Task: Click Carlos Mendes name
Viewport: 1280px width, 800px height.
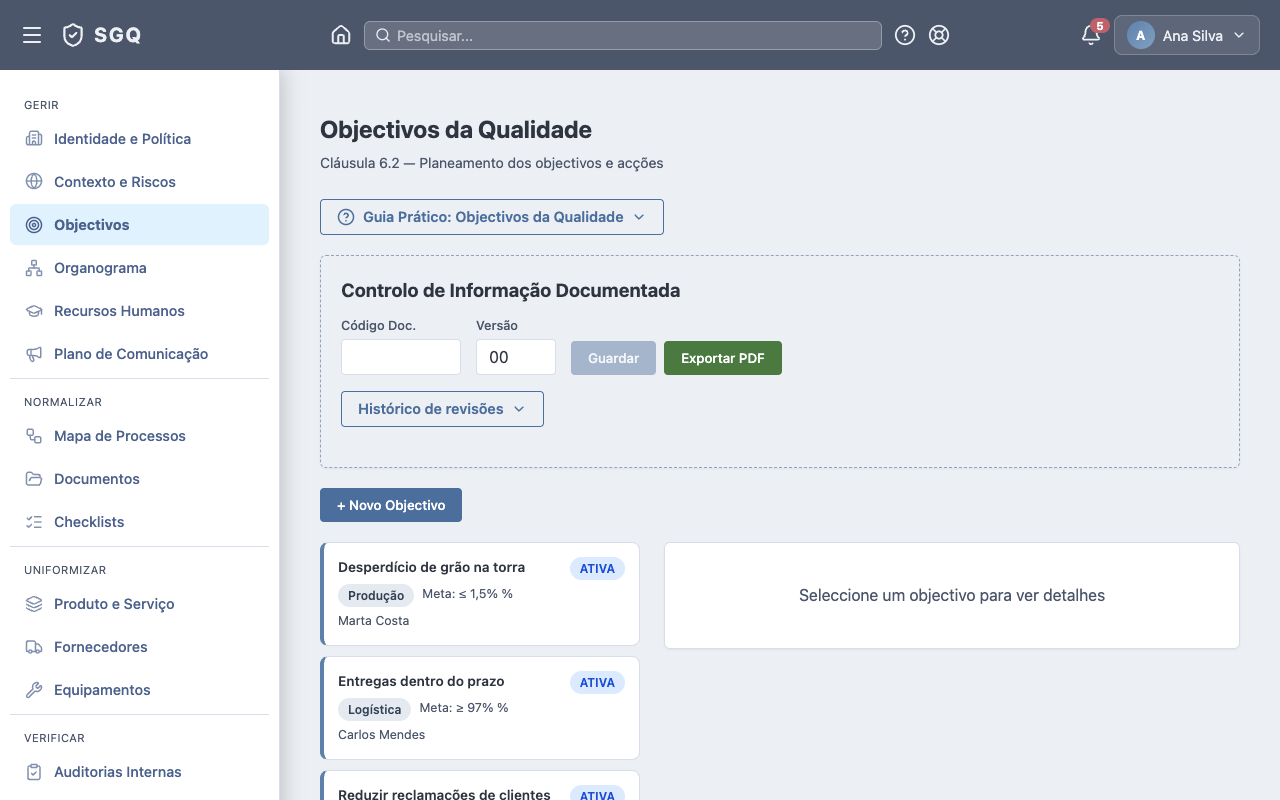Action: point(382,734)
